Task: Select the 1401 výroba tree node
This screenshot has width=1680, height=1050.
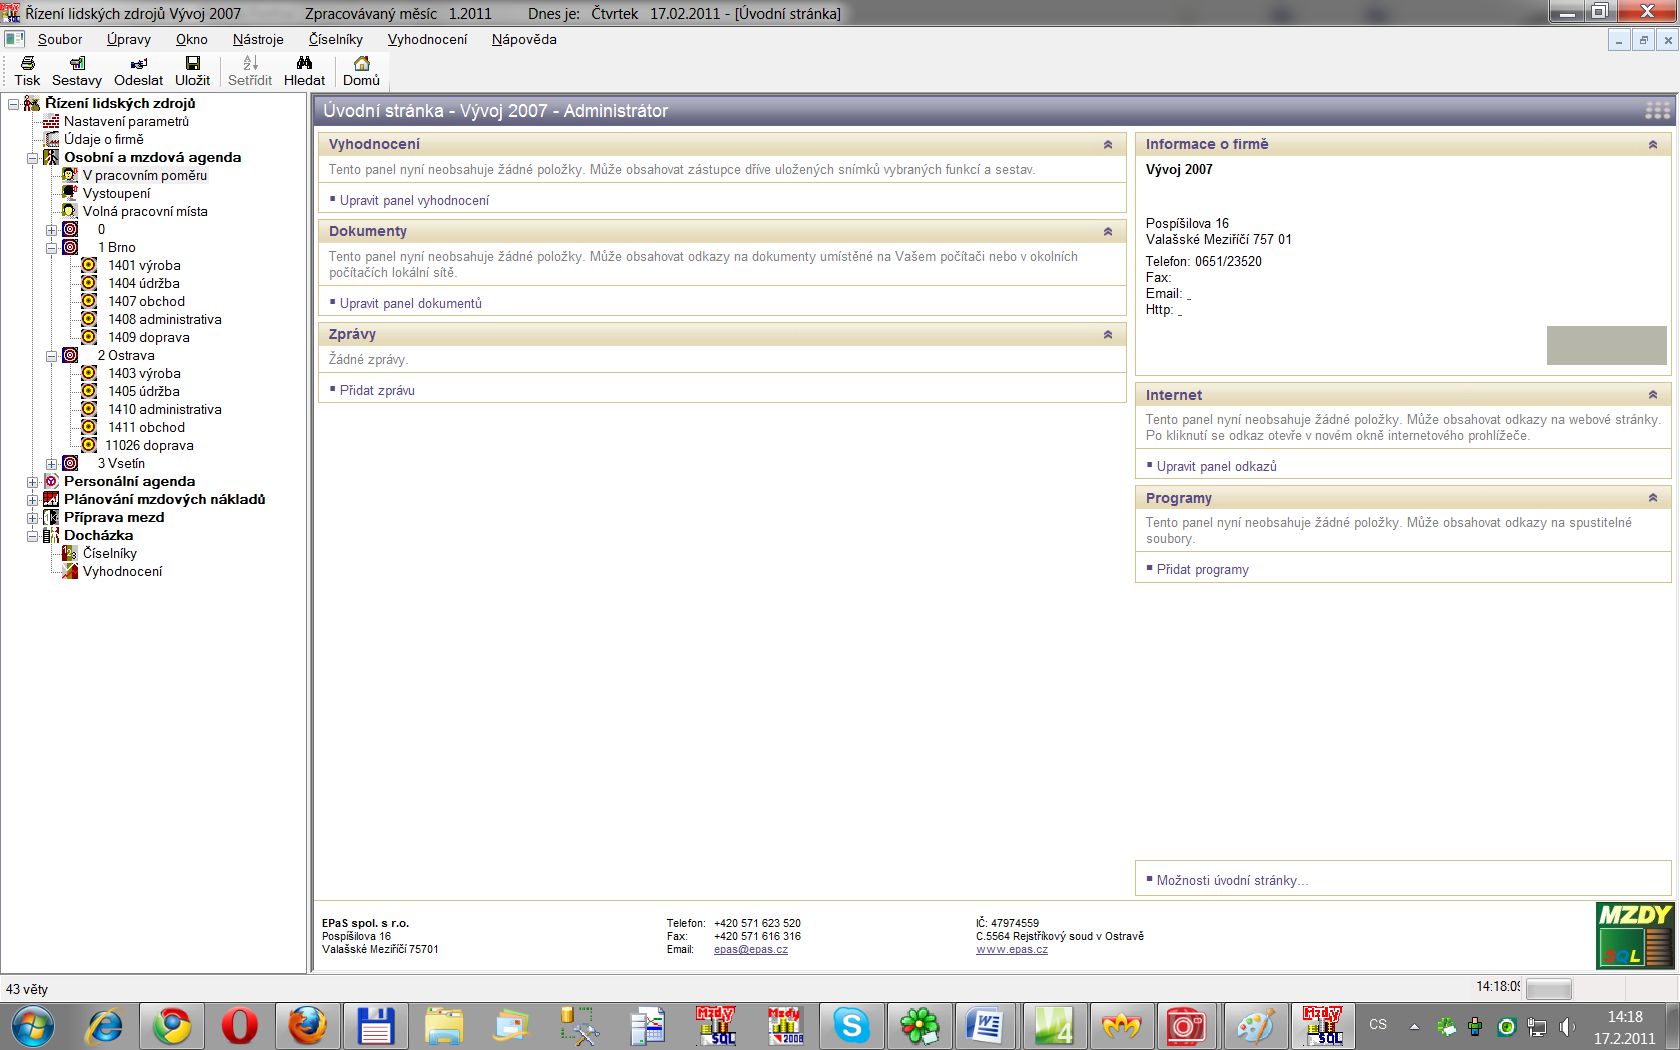Action: point(144,265)
